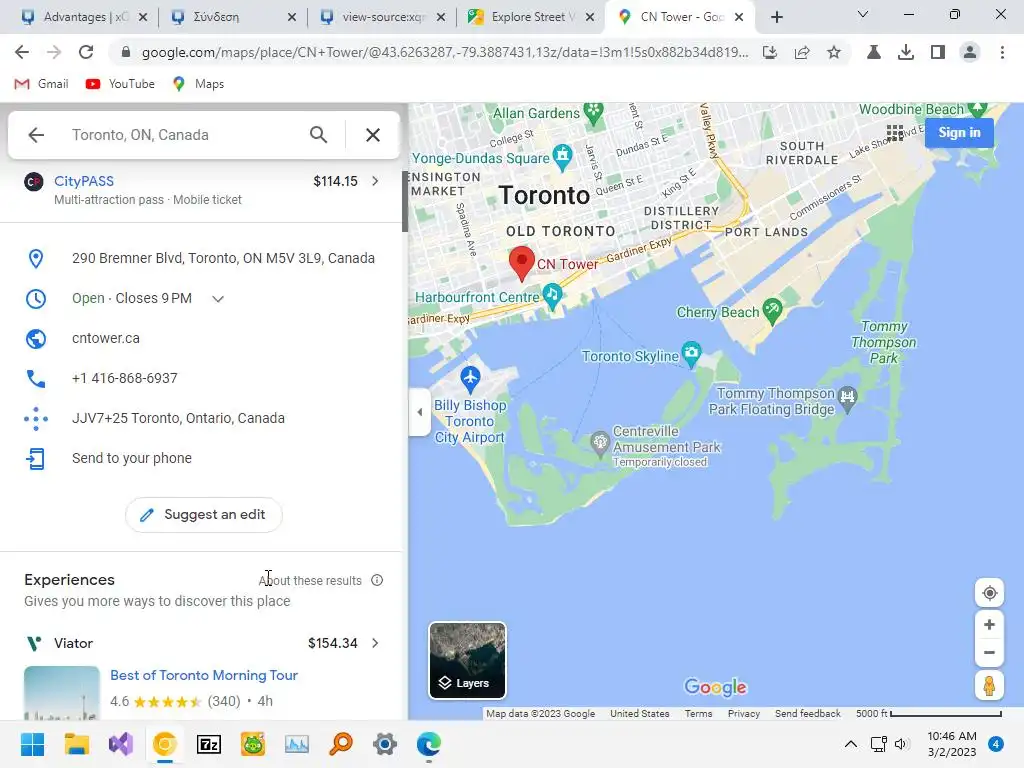Open the Google apps grid icon
1024x768 pixels.
(895, 133)
